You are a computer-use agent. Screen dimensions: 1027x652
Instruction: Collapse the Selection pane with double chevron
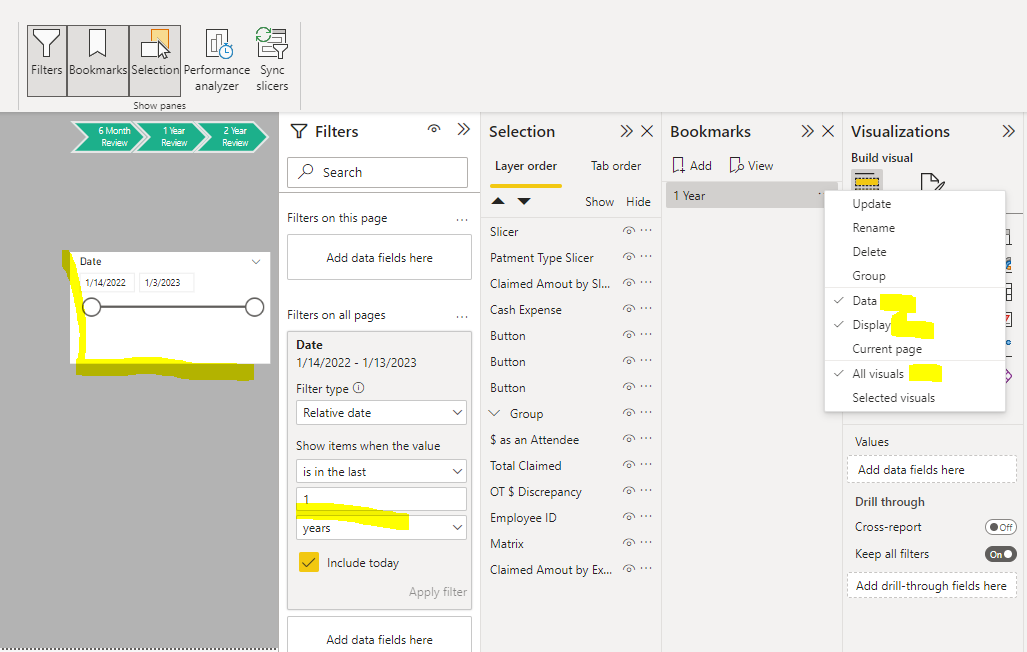(x=627, y=131)
